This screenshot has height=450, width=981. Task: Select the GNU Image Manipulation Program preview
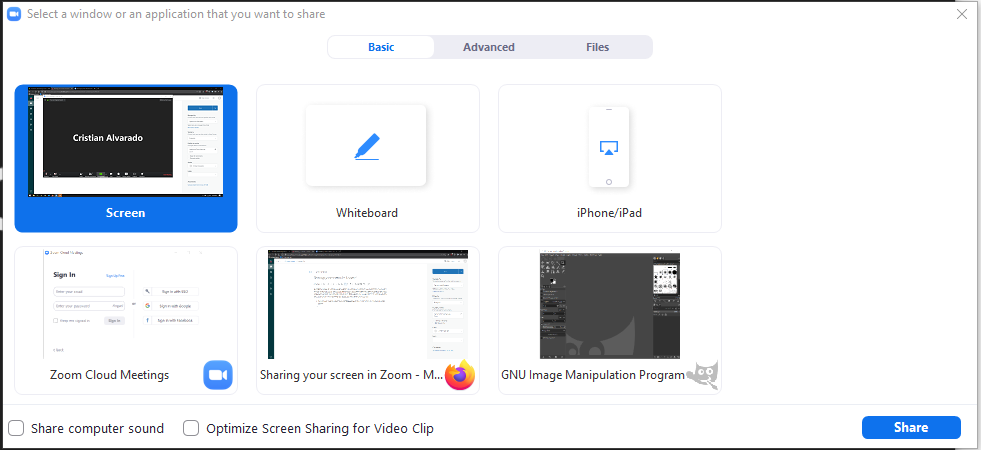point(610,305)
